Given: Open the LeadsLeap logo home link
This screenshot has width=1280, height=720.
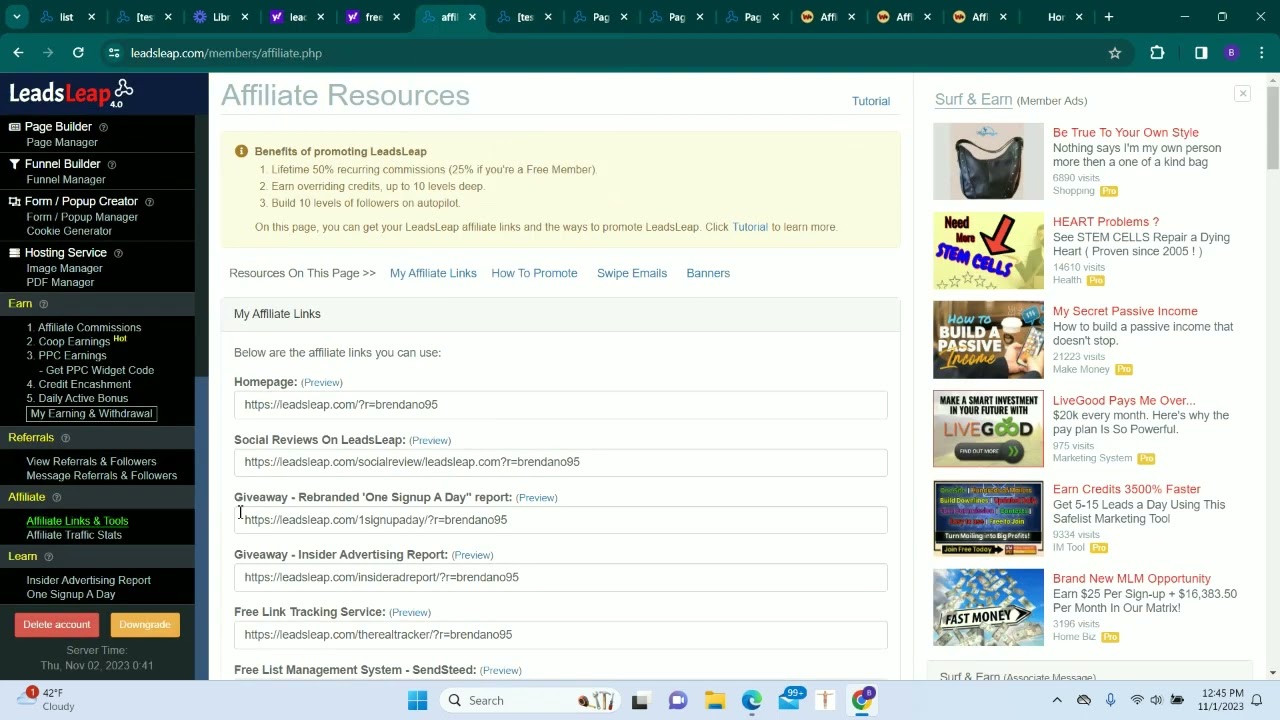Looking at the screenshot, I should tap(70, 94).
